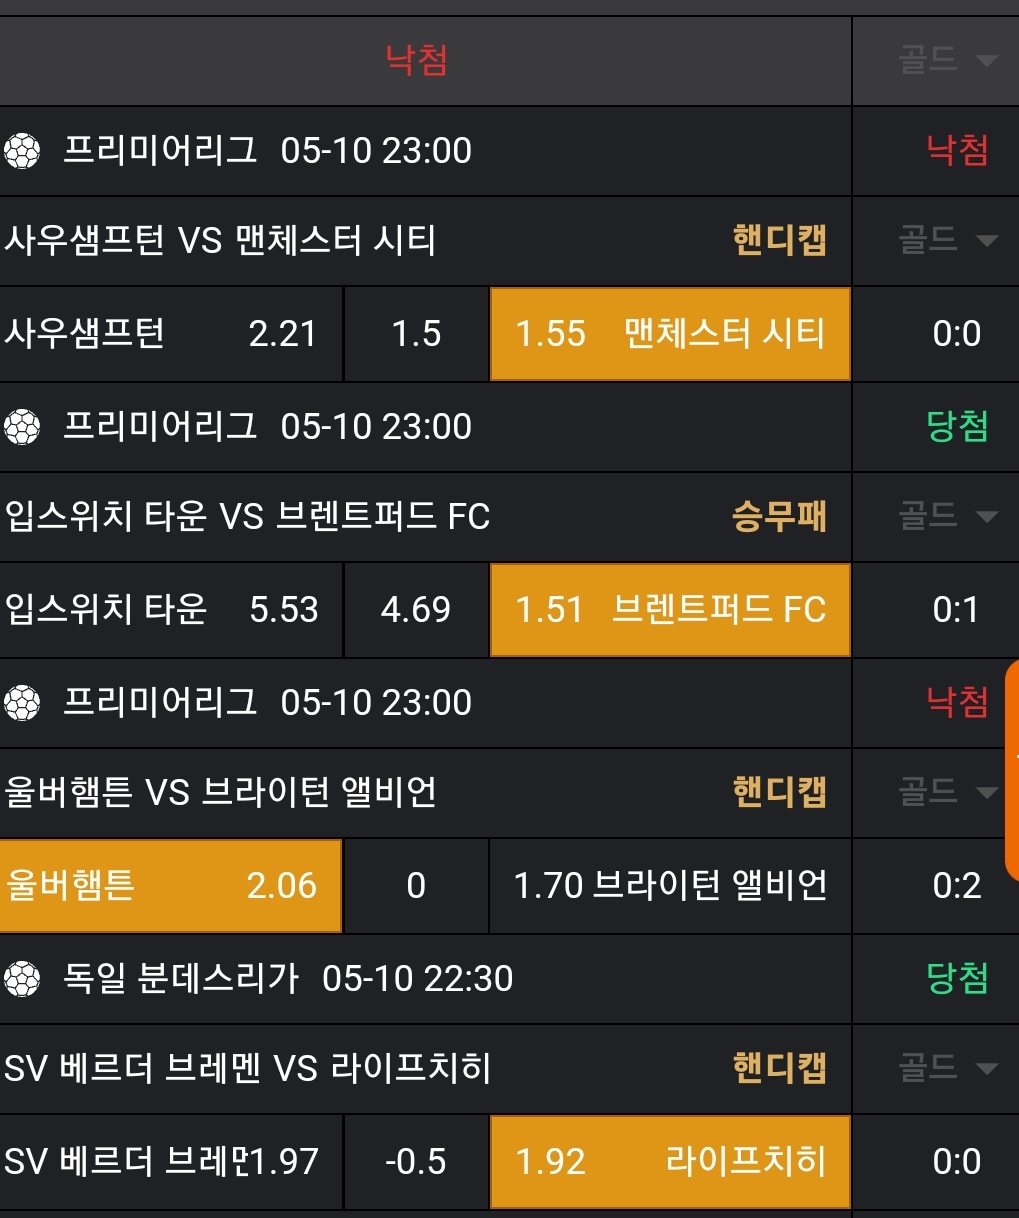Viewport: 1019px width, 1218px height.
Task: Click soccer ball icon on Wolverhampton match row
Action: click(22, 703)
